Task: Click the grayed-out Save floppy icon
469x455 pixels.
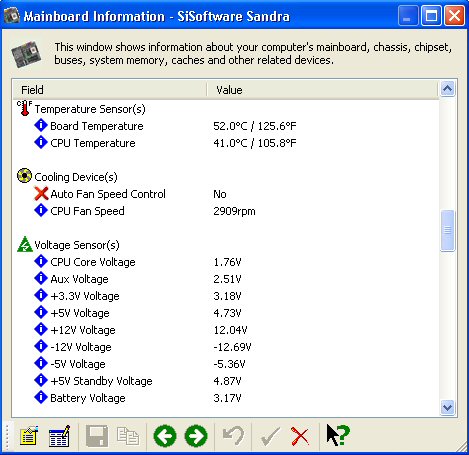Action: [x=97, y=436]
